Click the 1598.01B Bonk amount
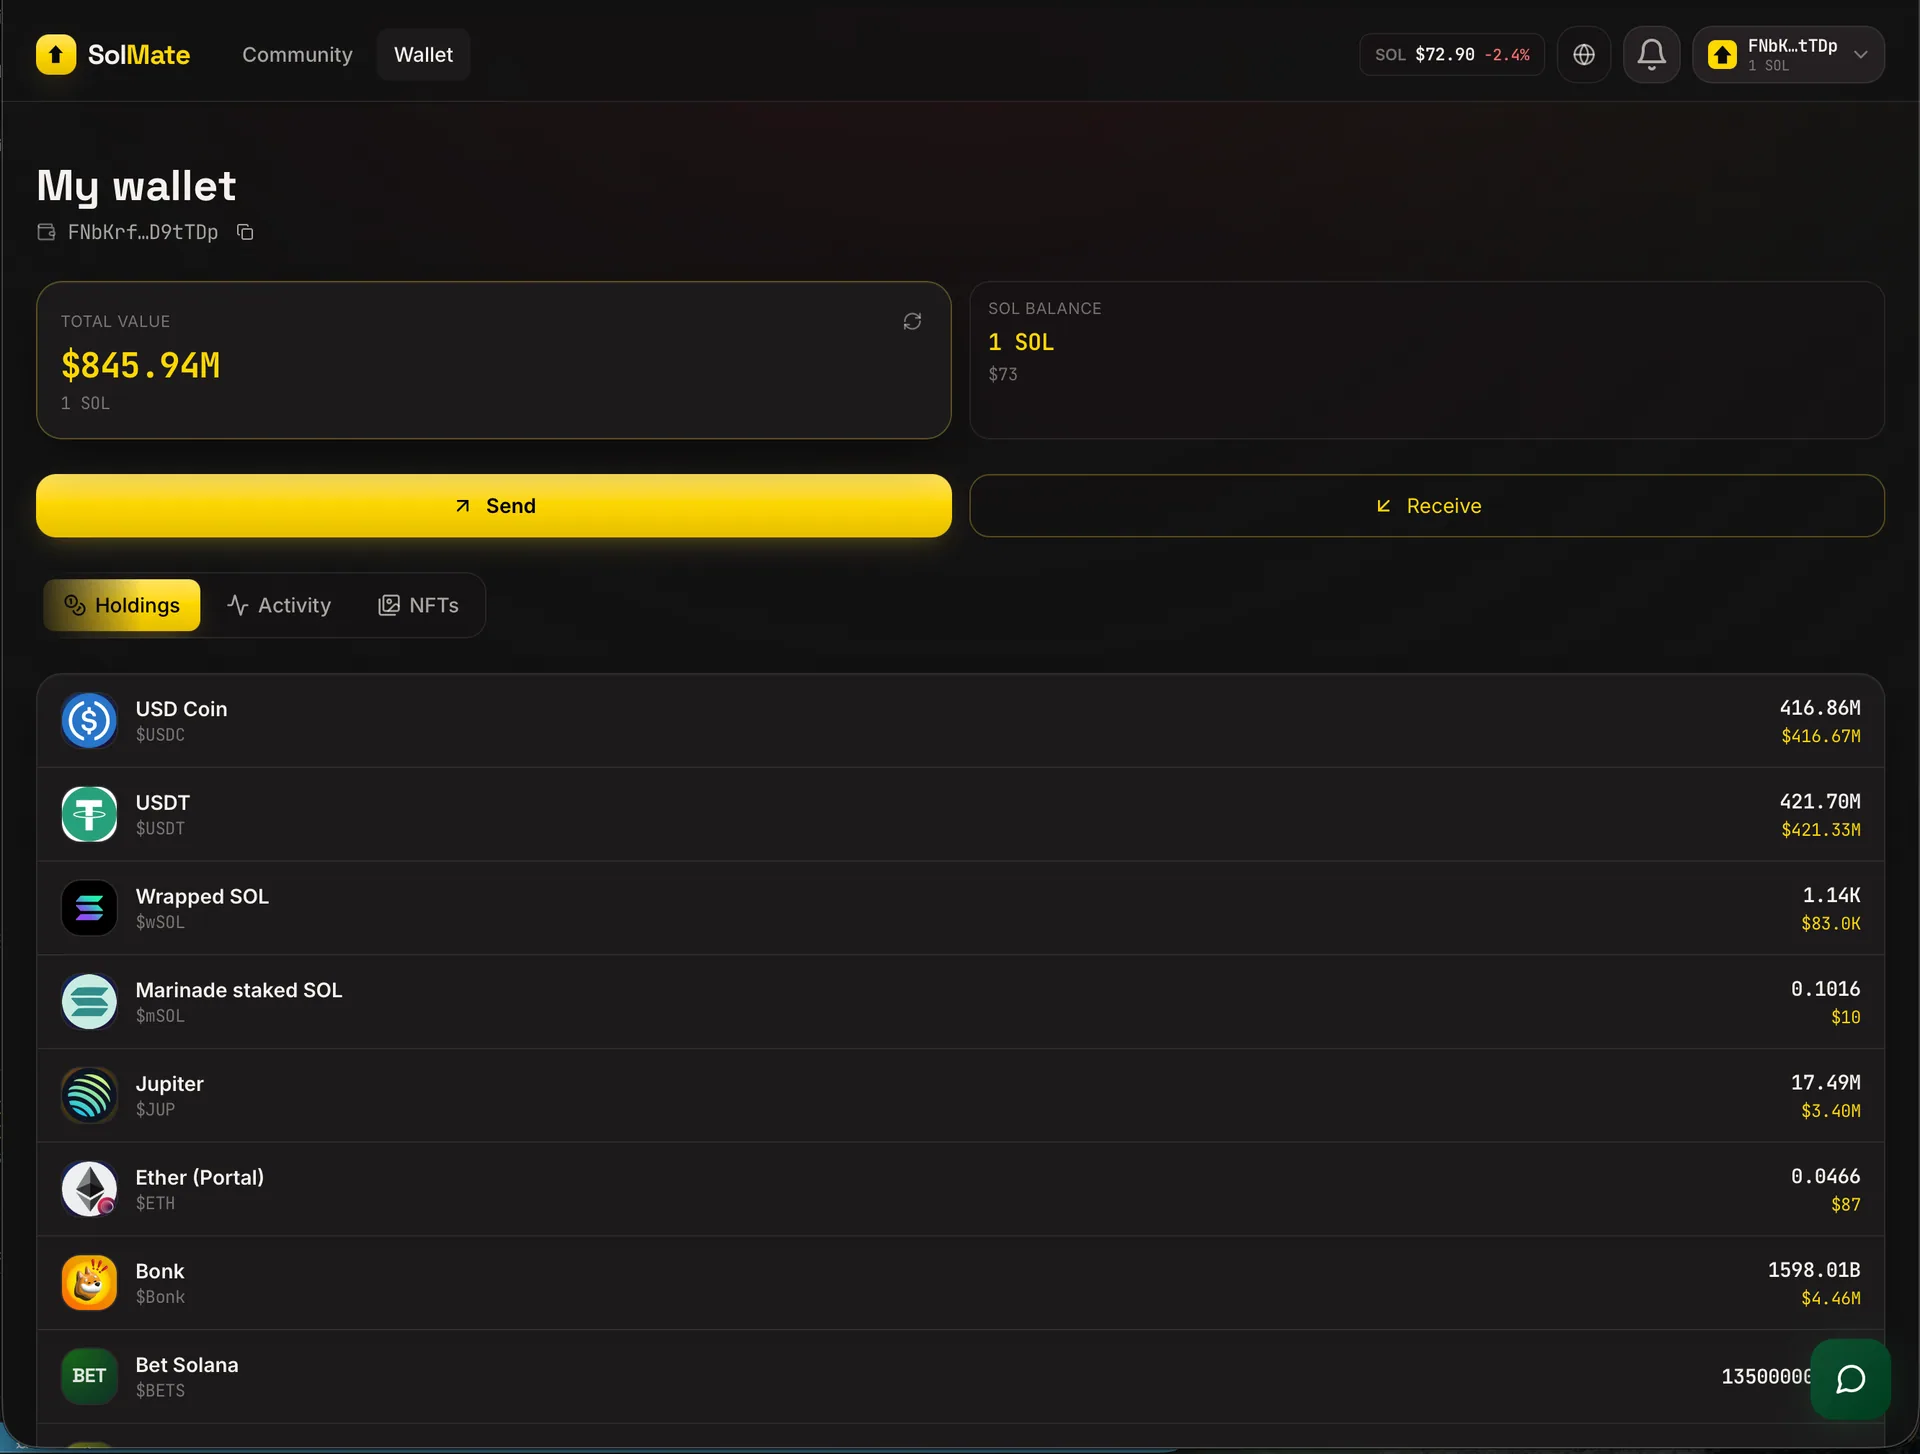This screenshot has width=1920, height=1454. coord(1814,1270)
